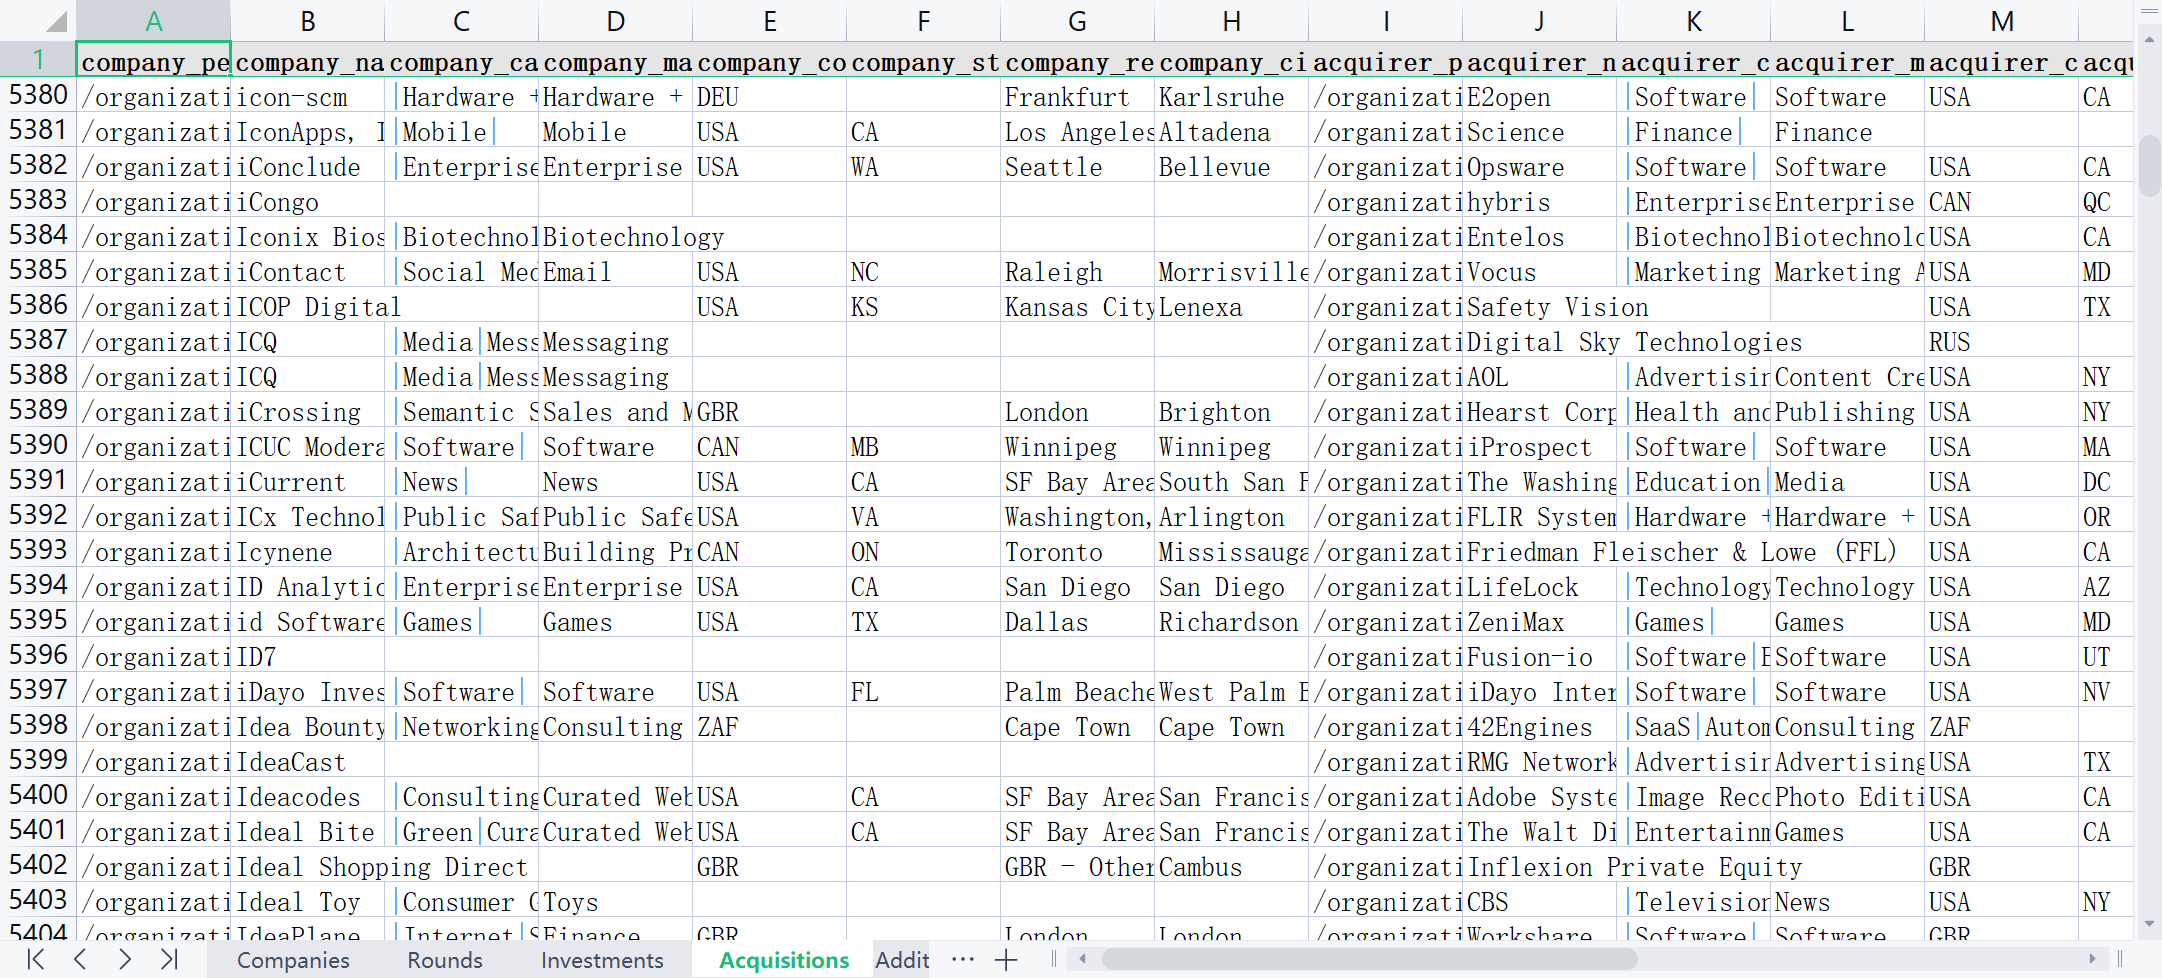Select the 'hybris' acquirer cell

1540,202
